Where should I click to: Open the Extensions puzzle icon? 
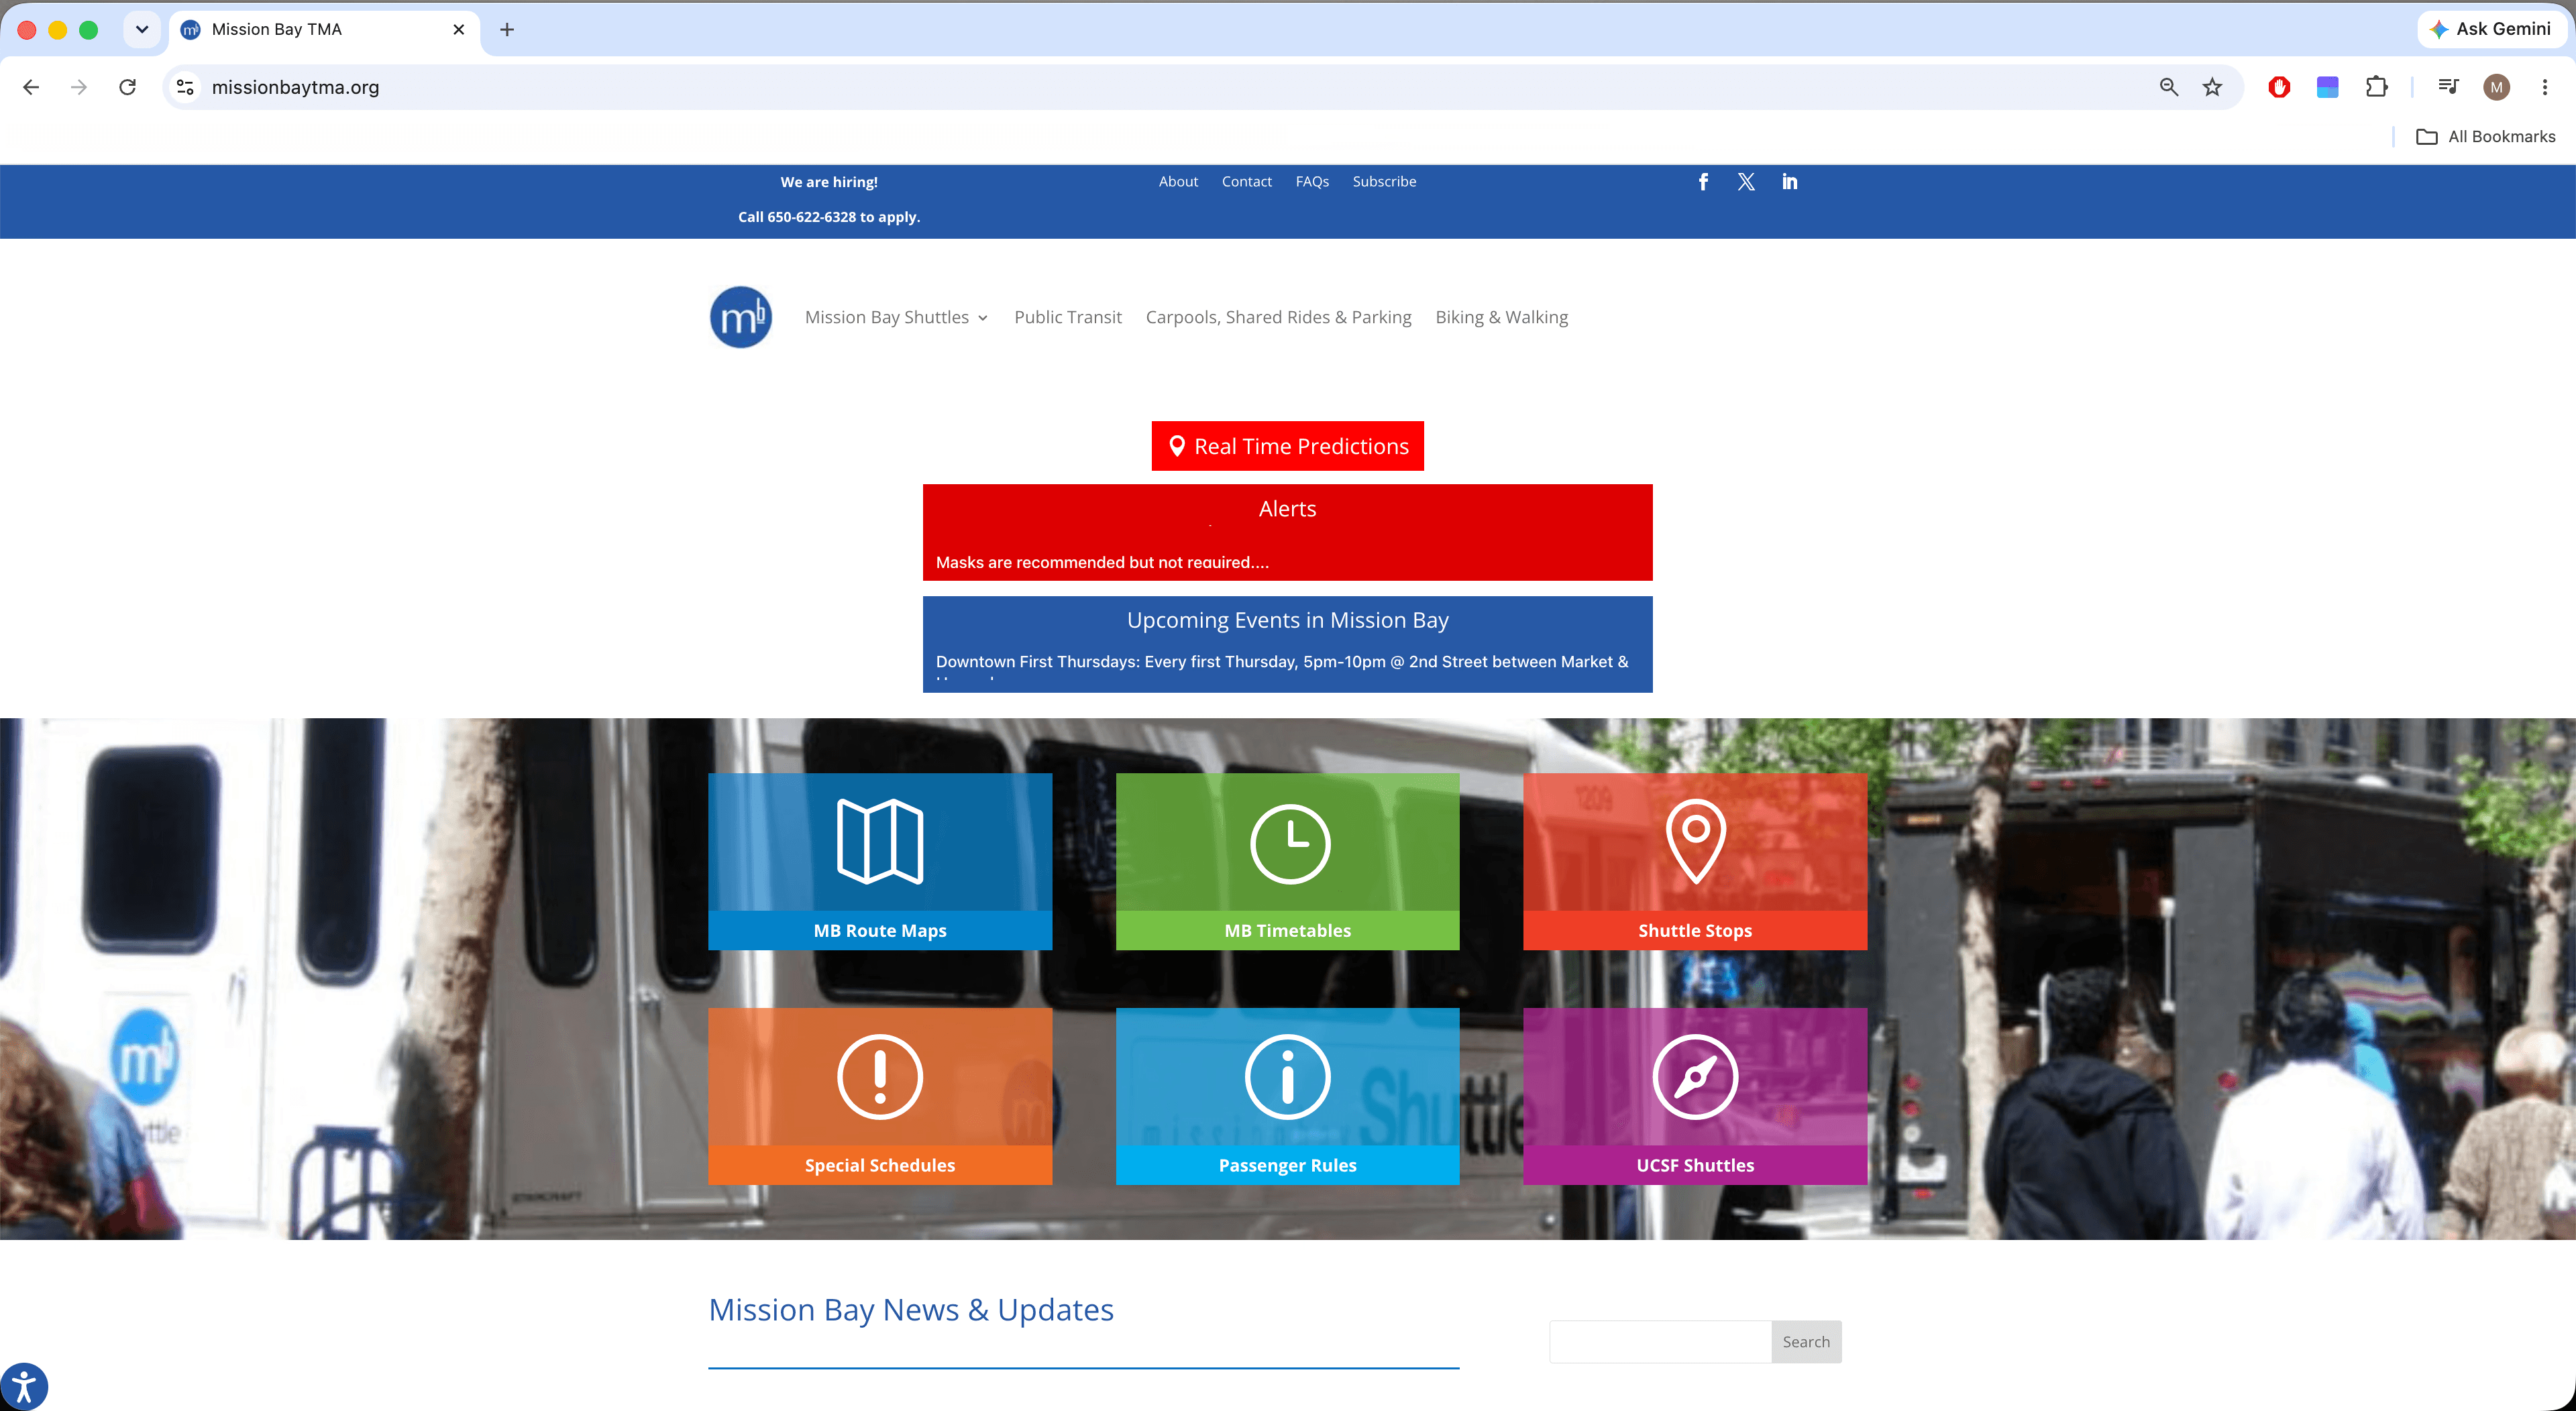coord(2376,87)
